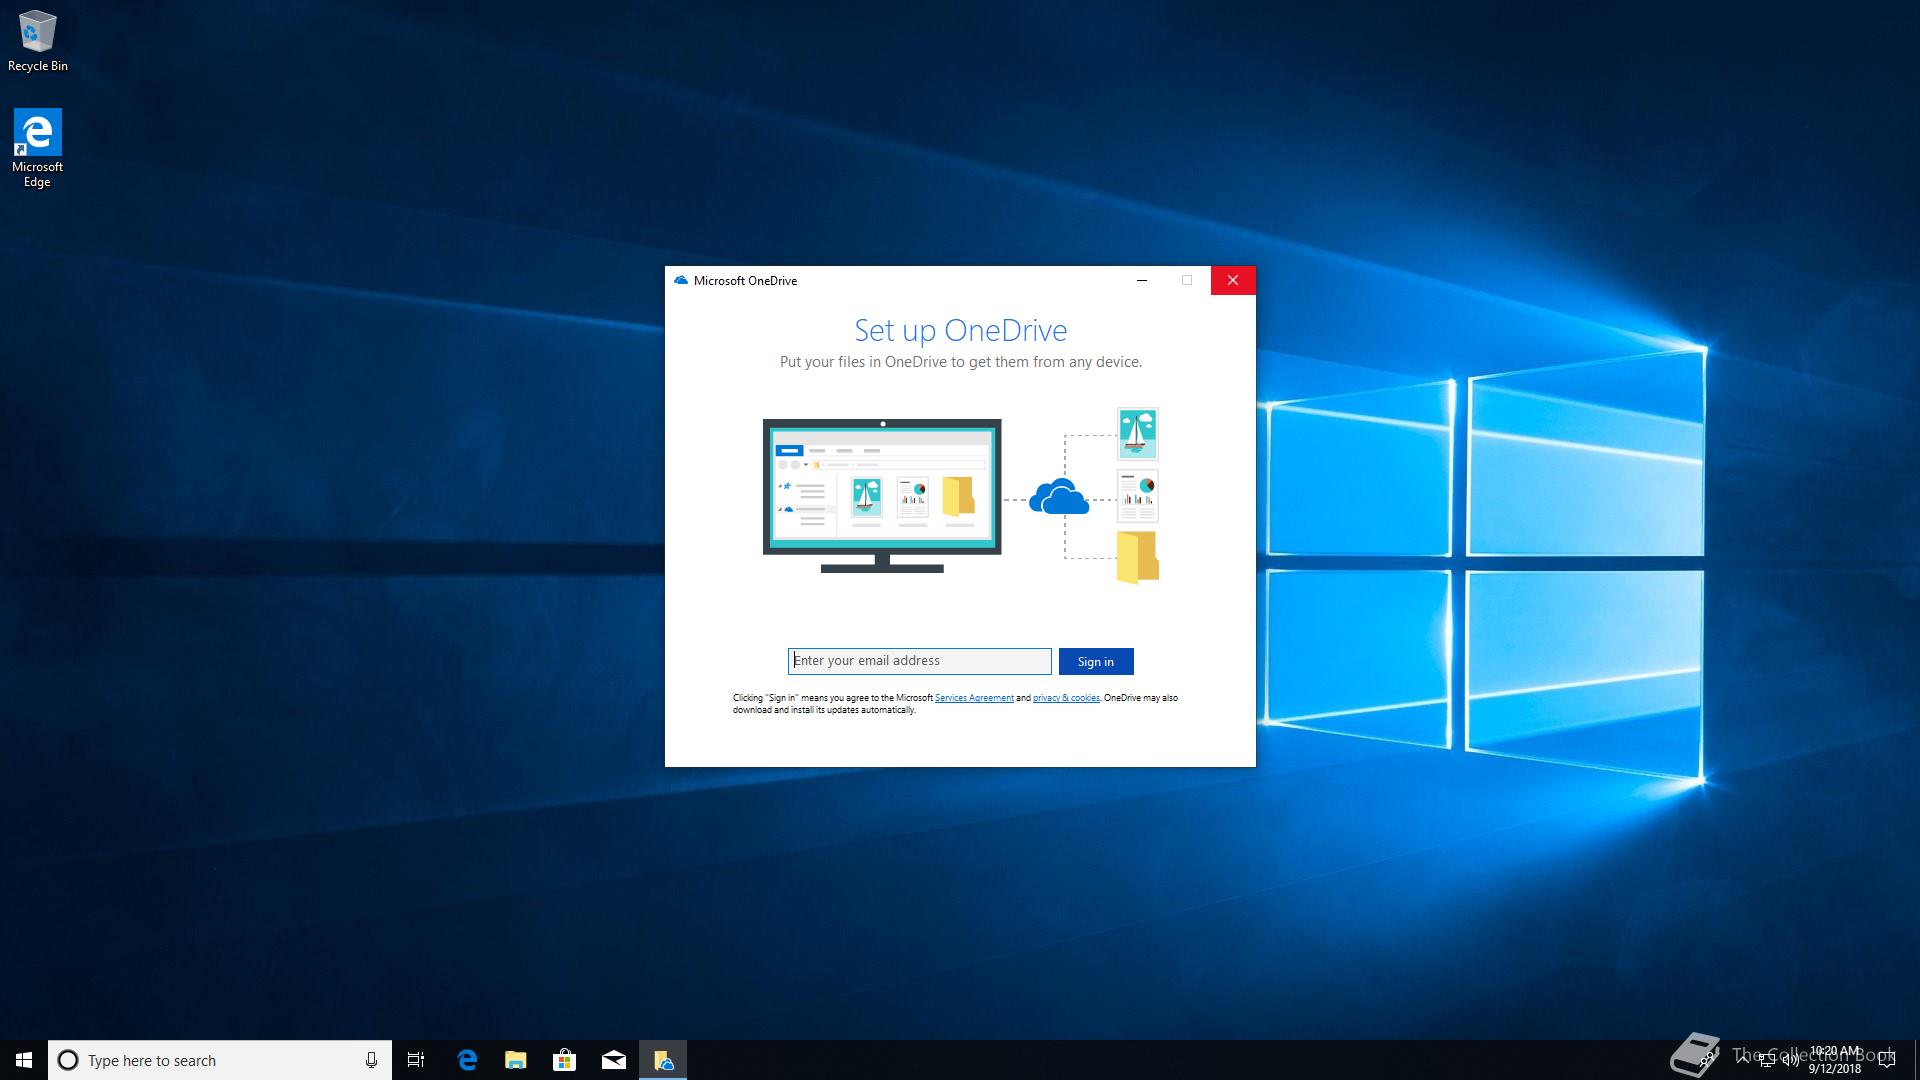Open the privacy & cookies link
The width and height of the screenshot is (1920, 1080).
click(x=1066, y=698)
